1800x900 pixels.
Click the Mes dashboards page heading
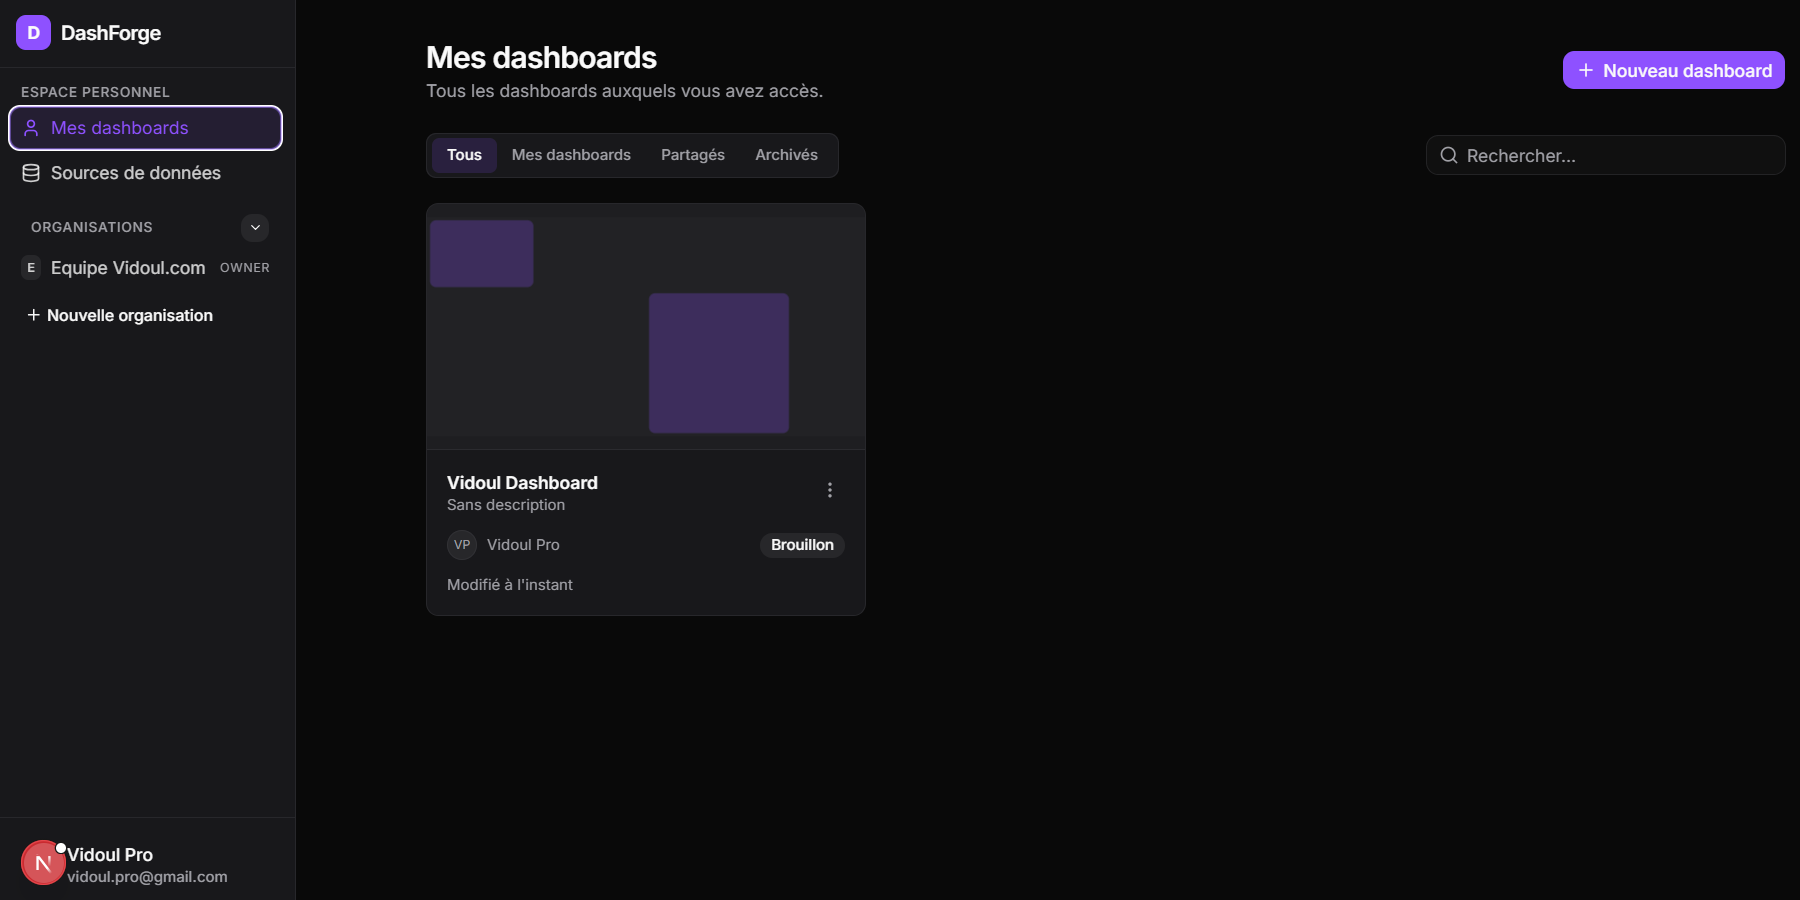click(x=541, y=58)
